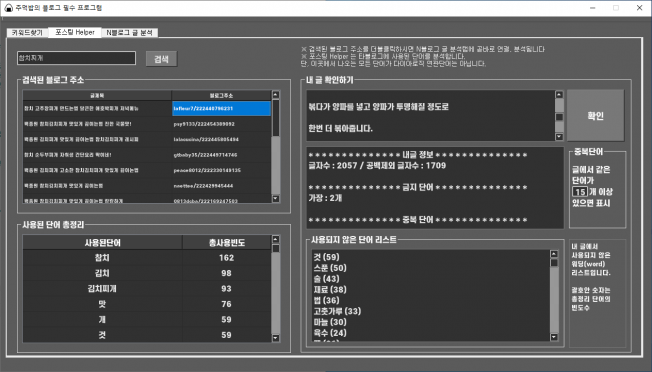
Task: Click the 글제목 column header
Action: (x=97, y=96)
